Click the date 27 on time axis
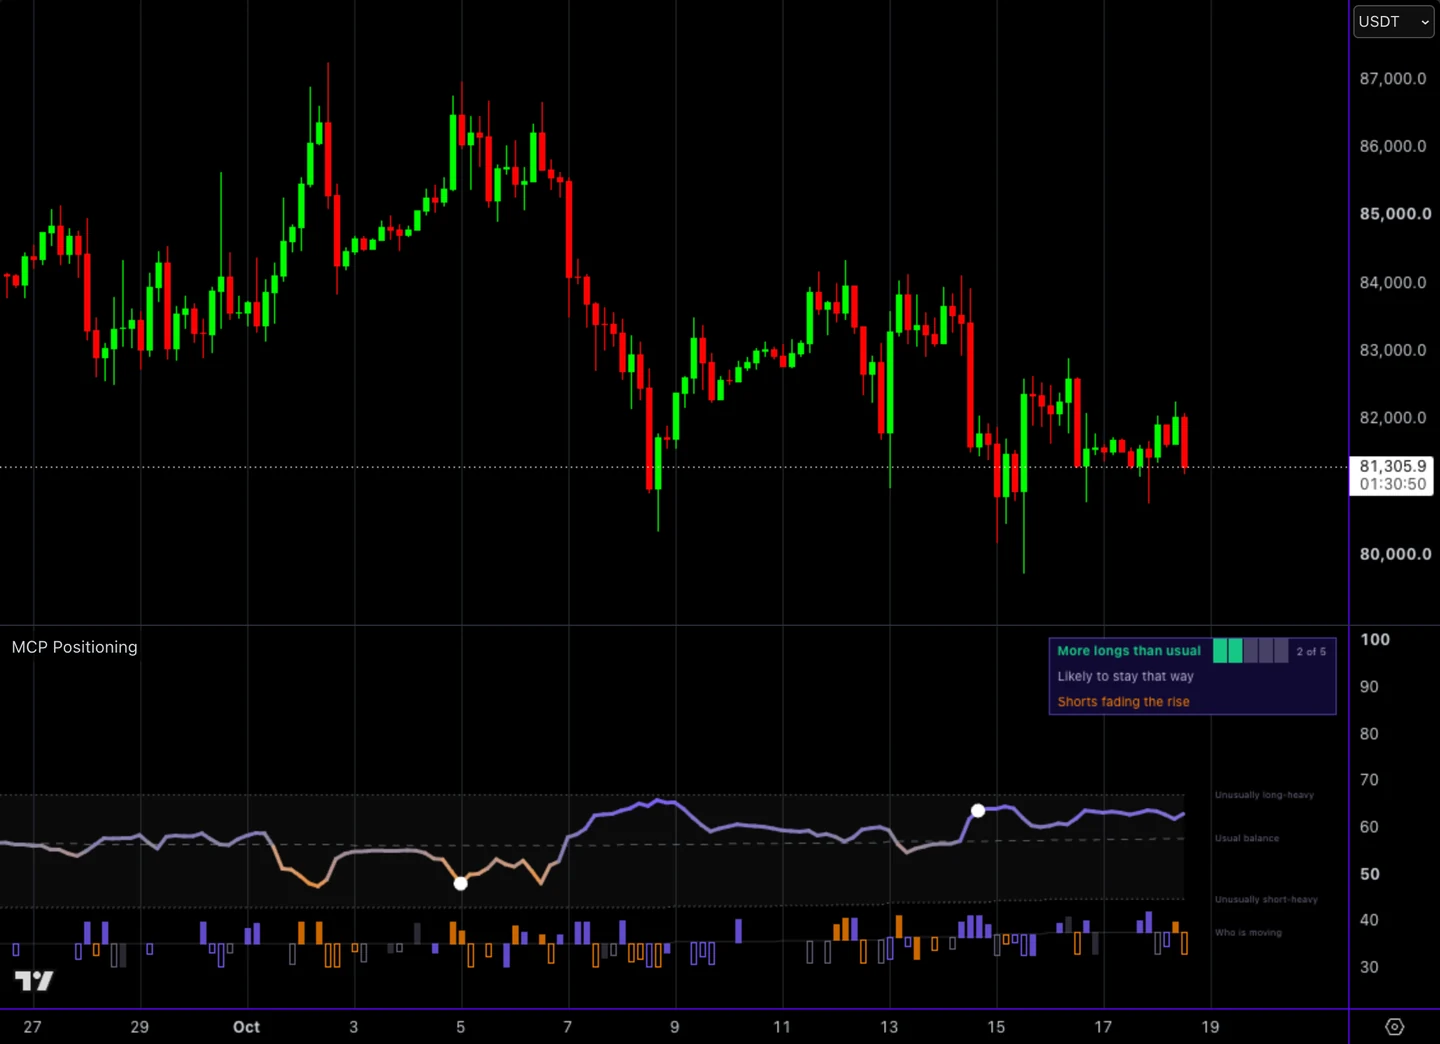This screenshot has width=1440, height=1044. pos(32,1027)
